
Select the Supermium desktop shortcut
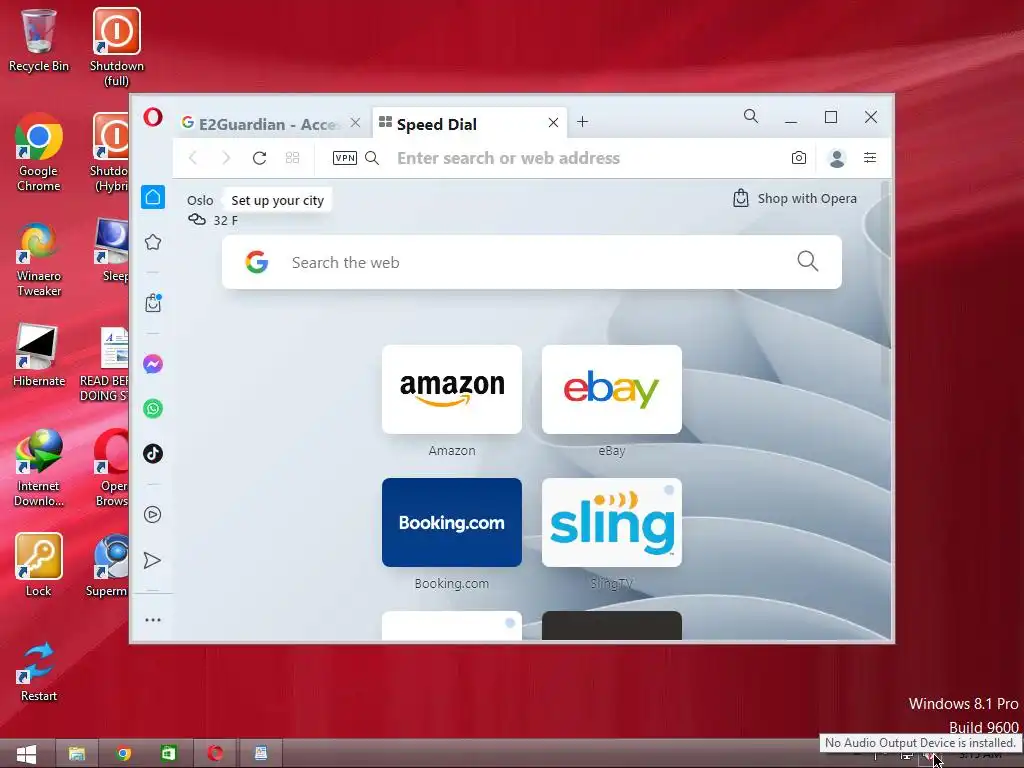click(108, 565)
